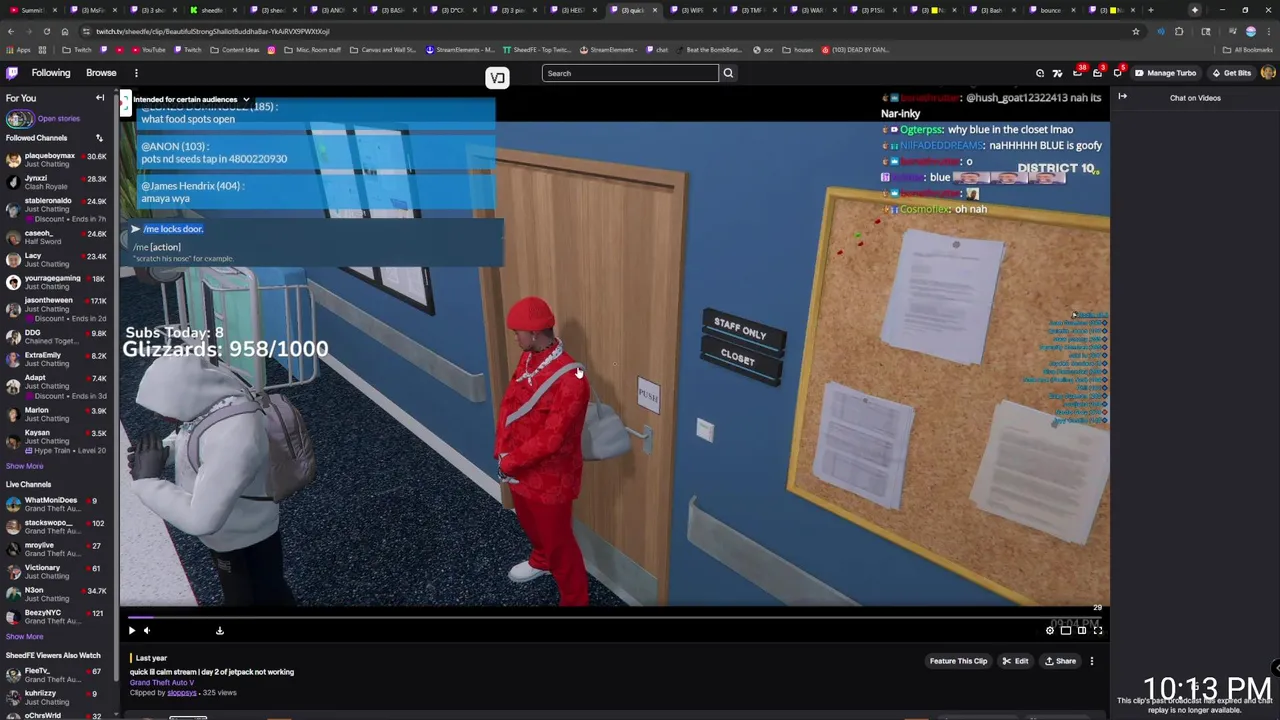The height and width of the screenshot is (720, 1280).
Task: Collapse the For You sidebar
Action: tap(100, 98)
